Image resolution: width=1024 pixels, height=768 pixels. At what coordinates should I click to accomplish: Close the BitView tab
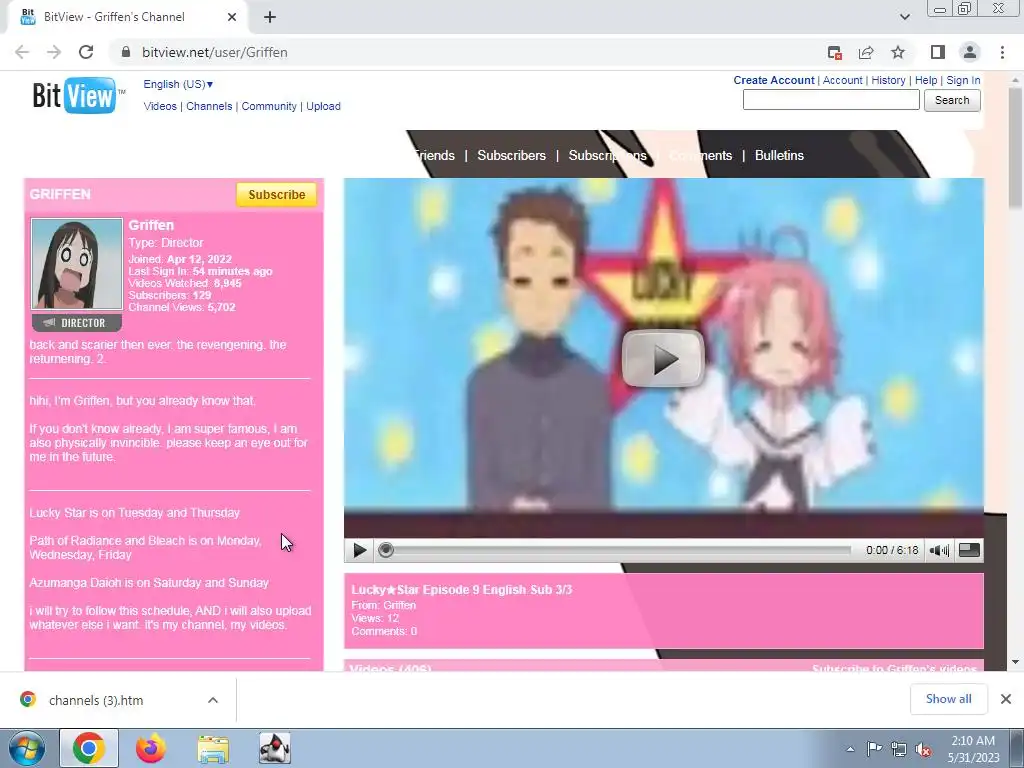pyautogui.click(x=232, y=17)
